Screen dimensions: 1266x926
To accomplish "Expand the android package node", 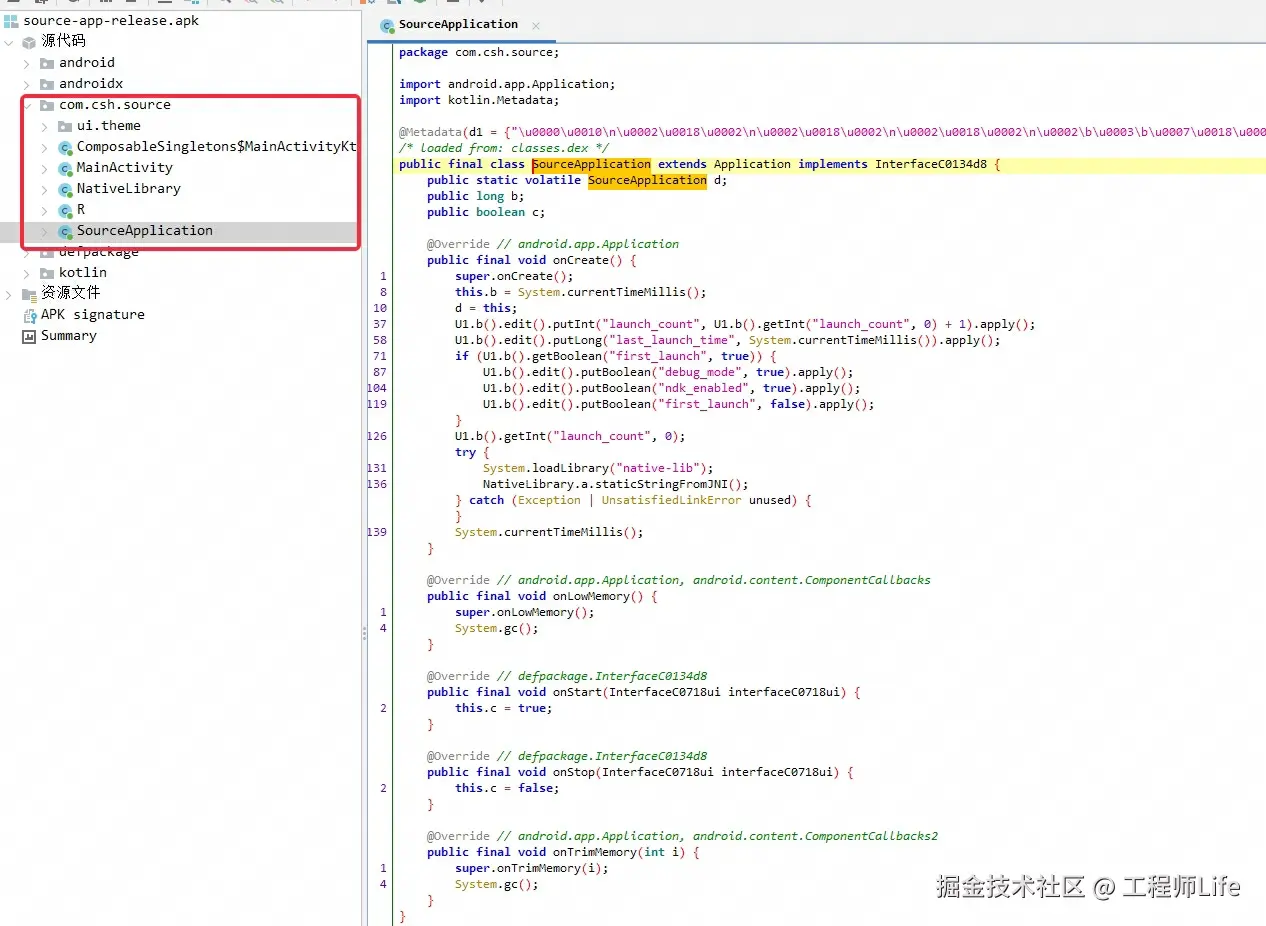I will tap(27, 63).
